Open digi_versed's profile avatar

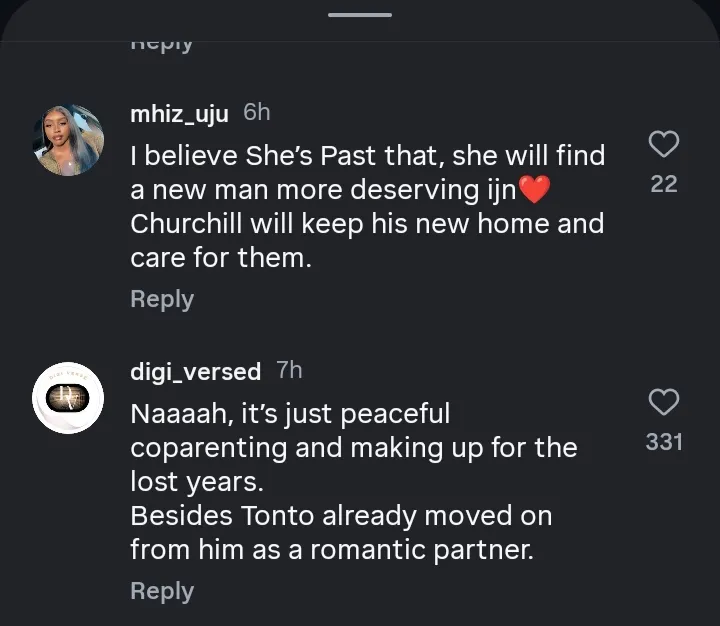tap(68, 398)
